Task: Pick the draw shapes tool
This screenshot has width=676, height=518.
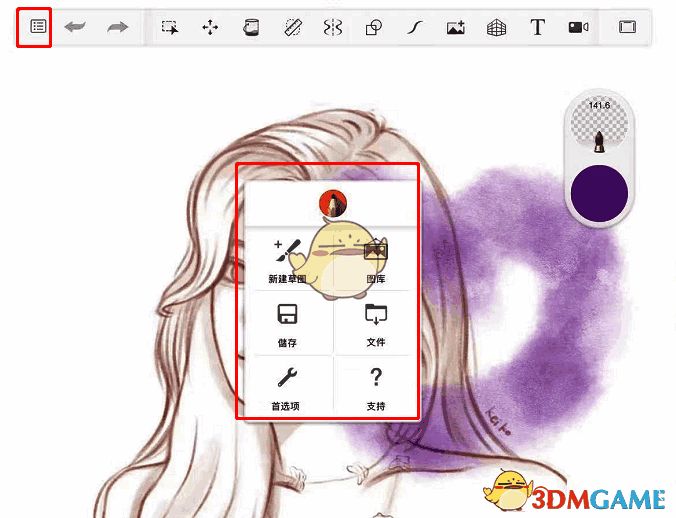Action: 374,27
